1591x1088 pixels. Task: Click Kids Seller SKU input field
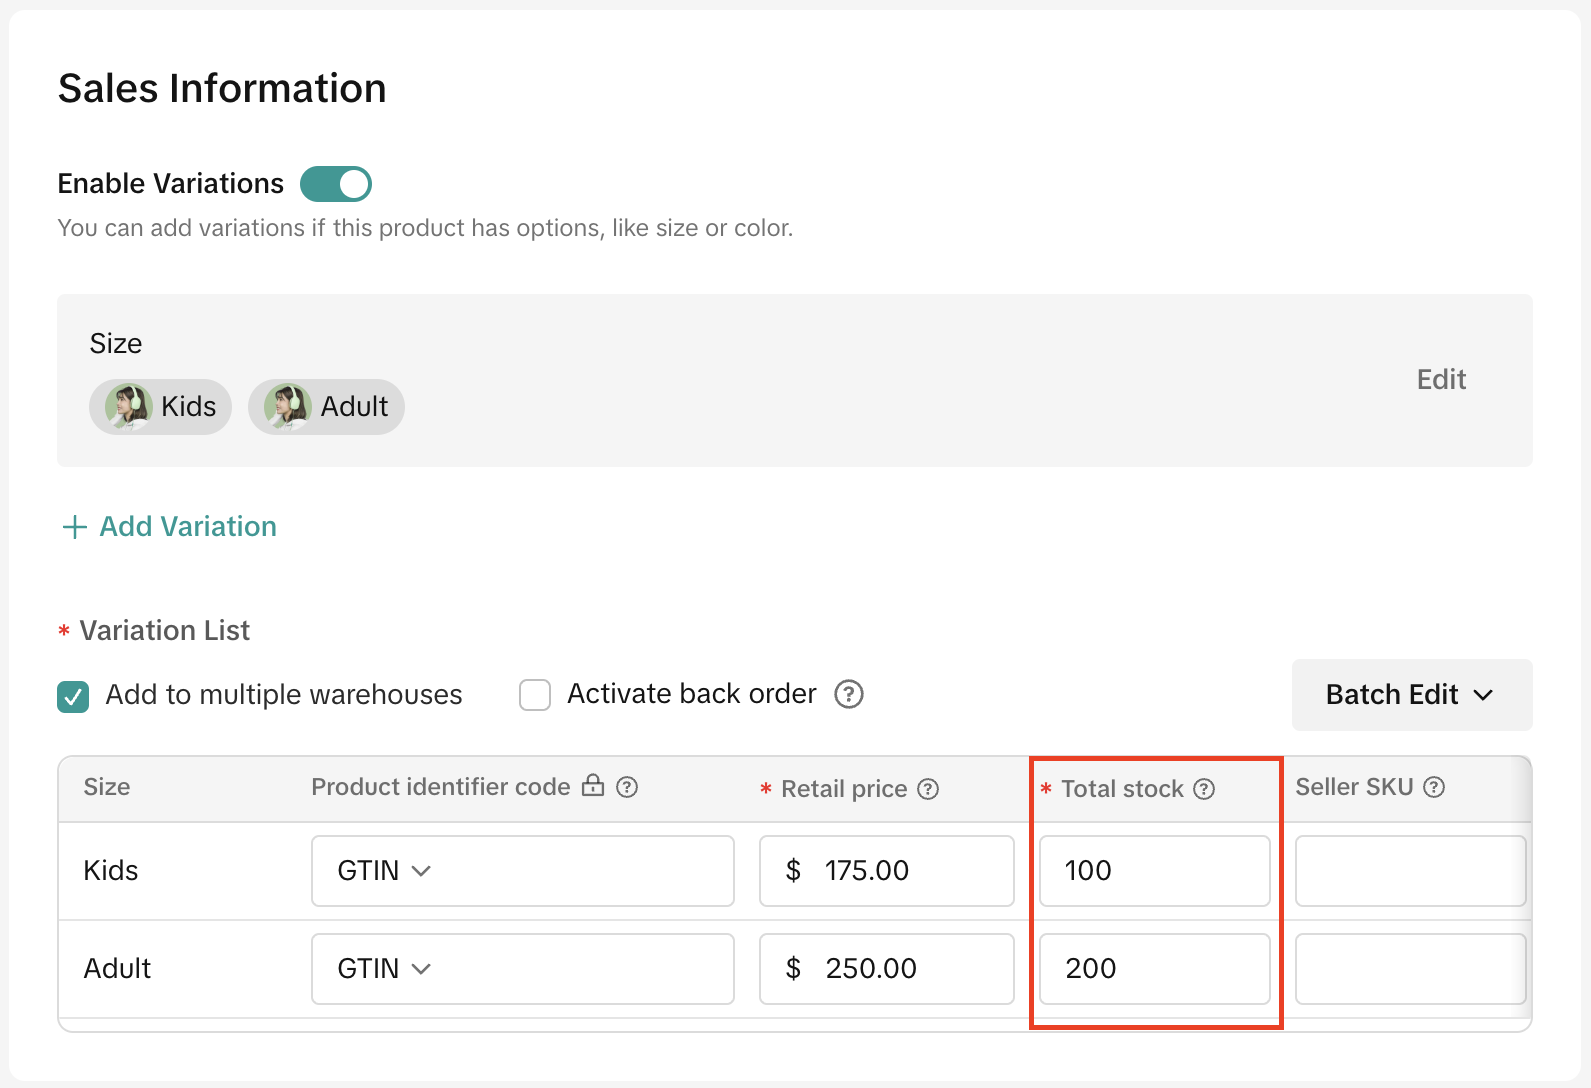tap(1409, 871)
